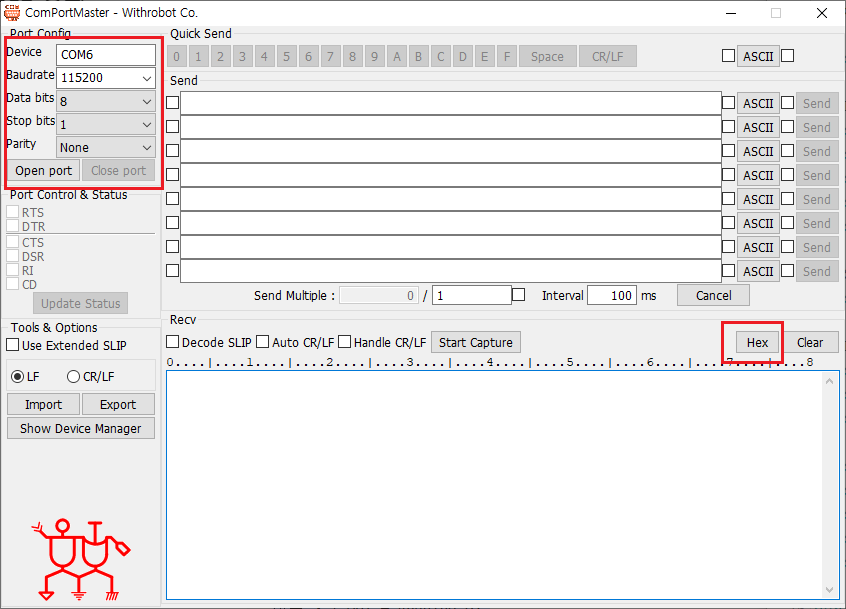Click the third Send row text field
This screenshot has height=609, width=846.
point(451,151)
